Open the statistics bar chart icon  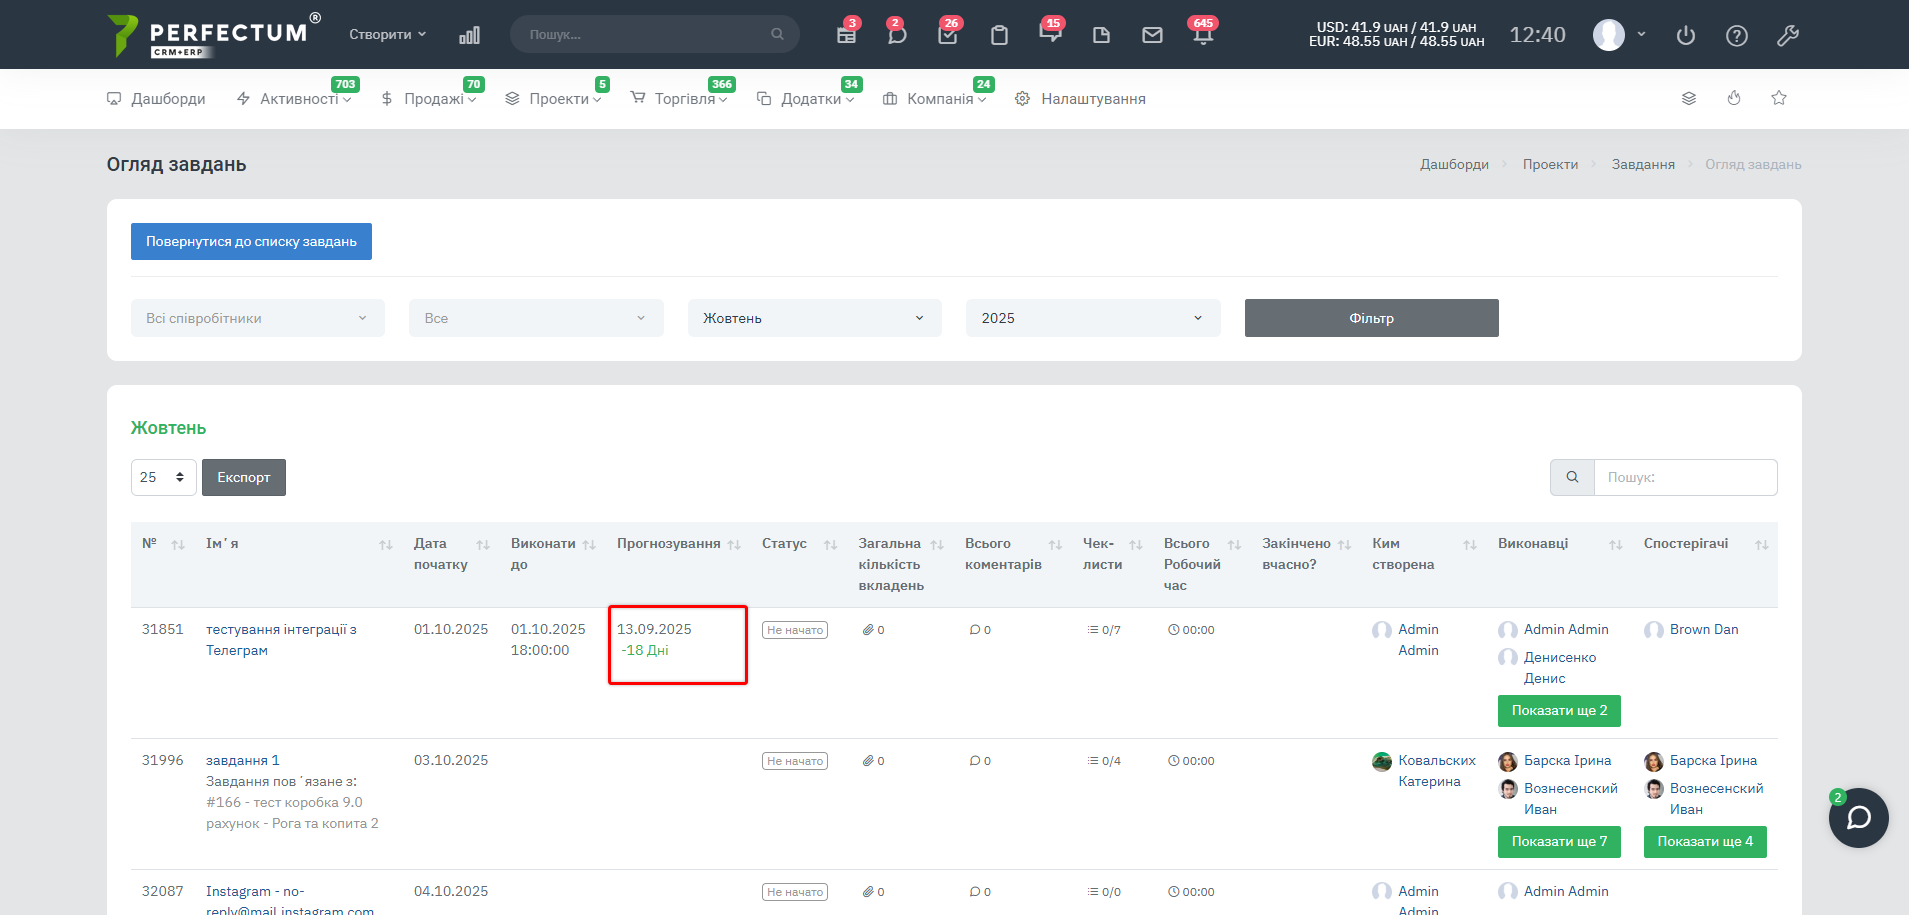point(469,35)
